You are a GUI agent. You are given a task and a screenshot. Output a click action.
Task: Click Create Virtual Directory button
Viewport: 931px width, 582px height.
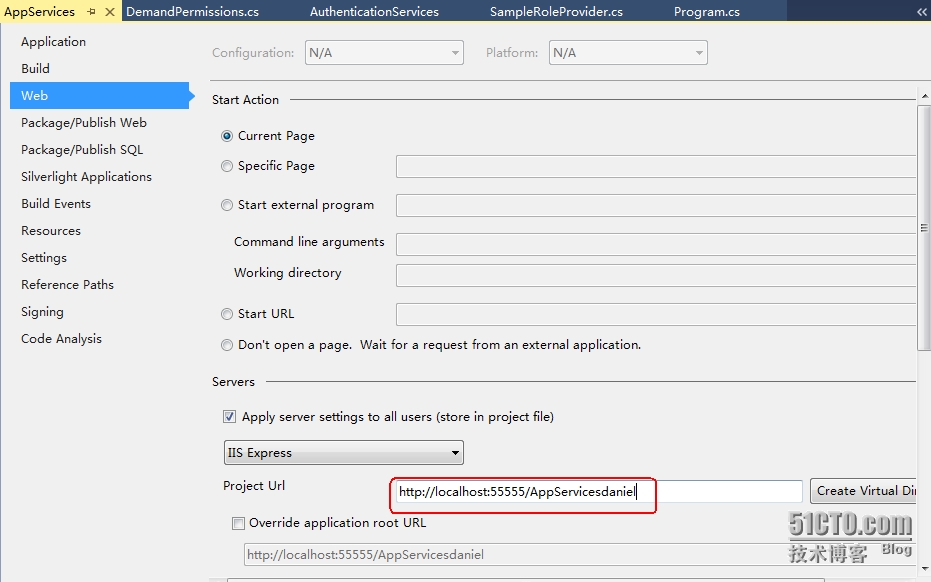(863, 491)
